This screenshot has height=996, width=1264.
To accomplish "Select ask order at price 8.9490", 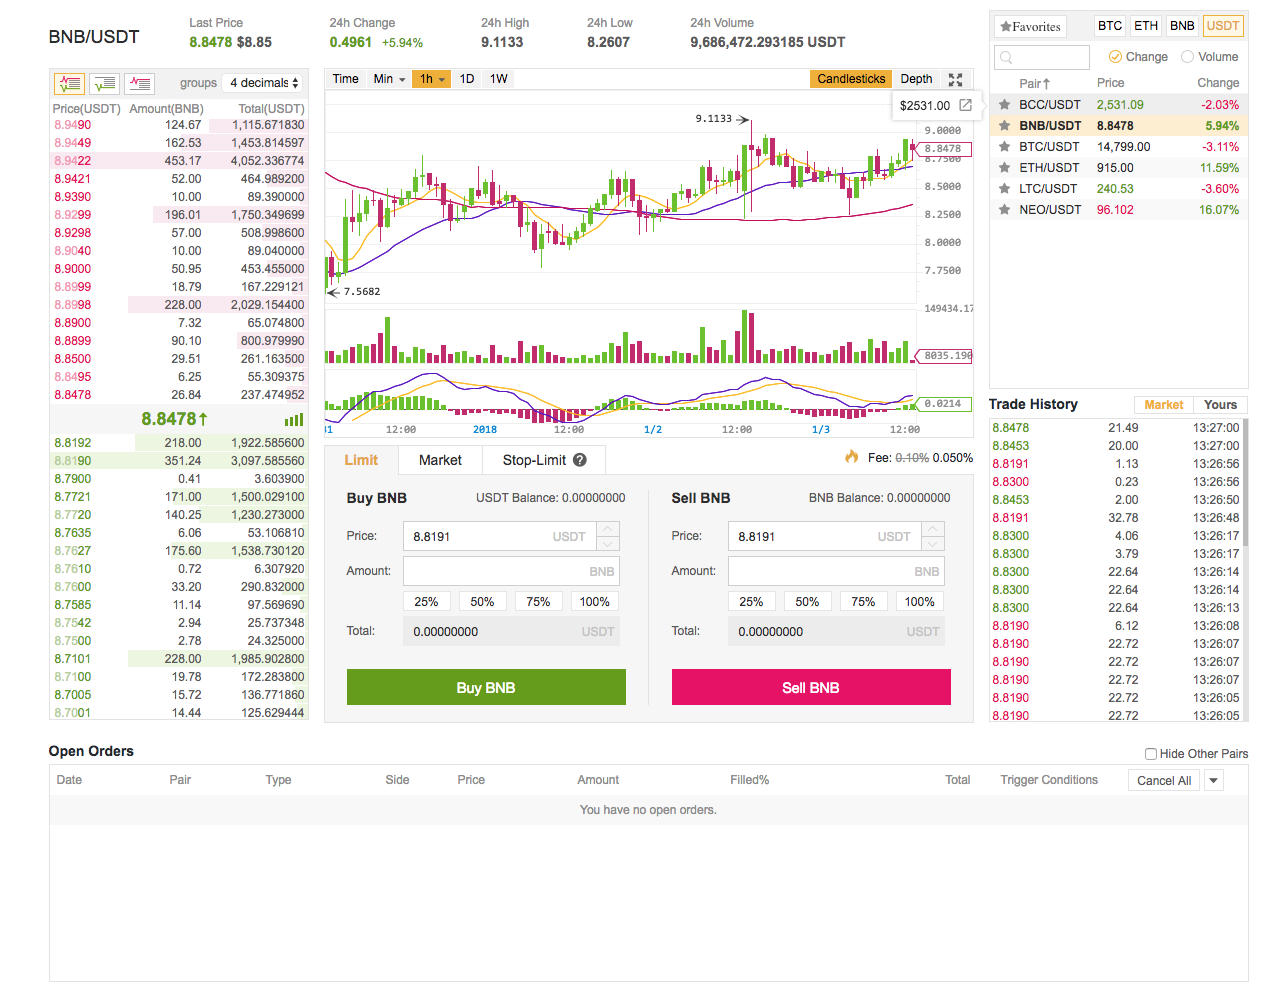I will click(179, 125).
